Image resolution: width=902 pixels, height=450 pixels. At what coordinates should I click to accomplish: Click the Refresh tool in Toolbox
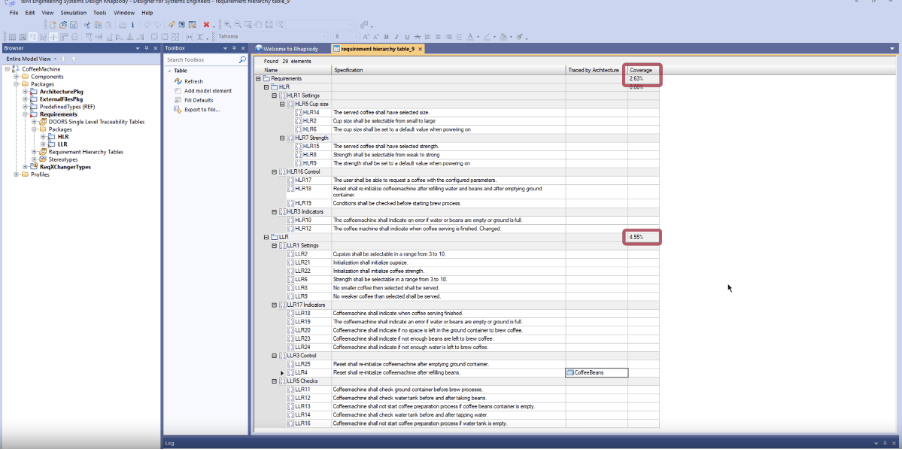tap(194, 82)
